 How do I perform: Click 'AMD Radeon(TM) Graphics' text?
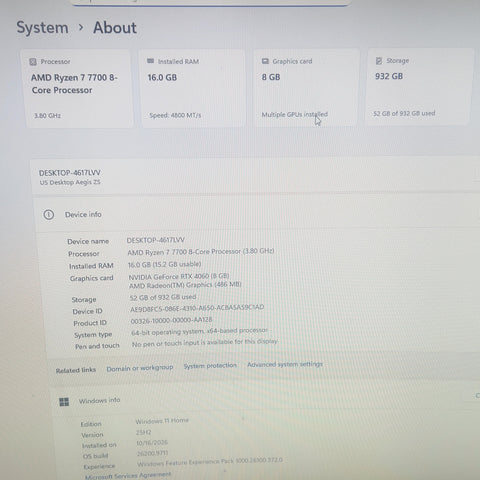(185, 285)
